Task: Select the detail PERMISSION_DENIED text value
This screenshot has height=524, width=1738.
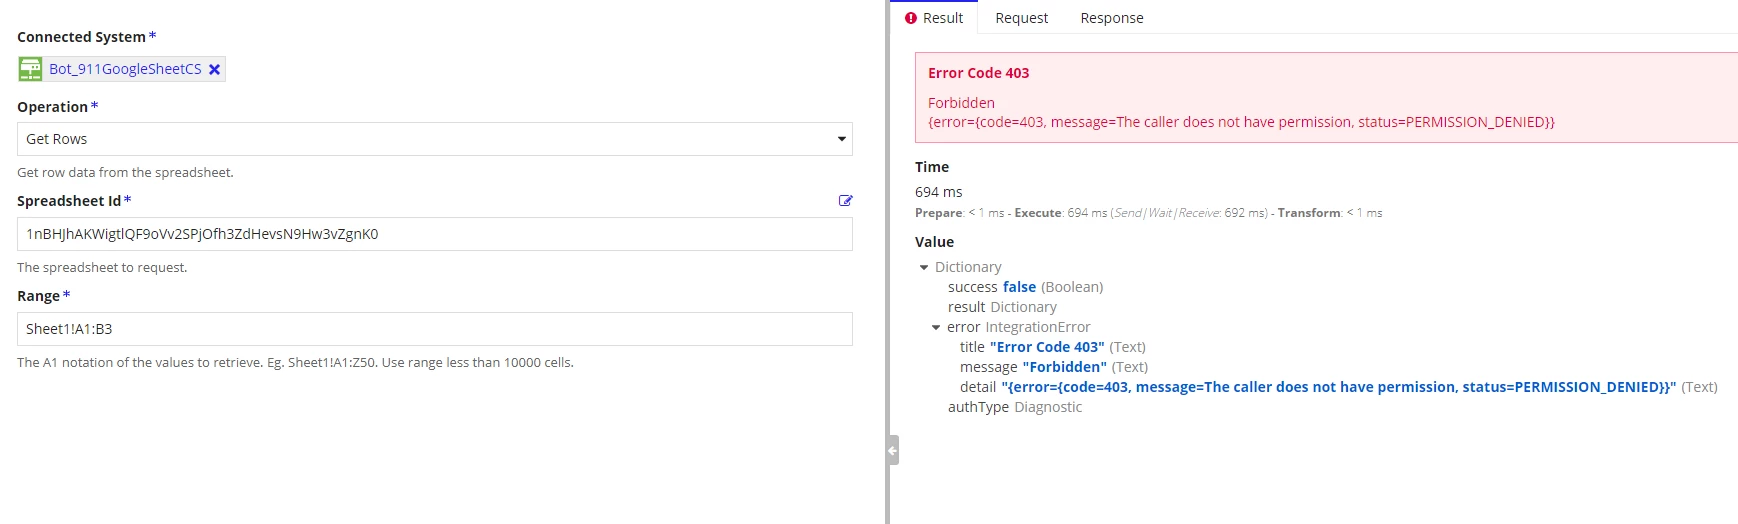Action: tap(1338, 387)
